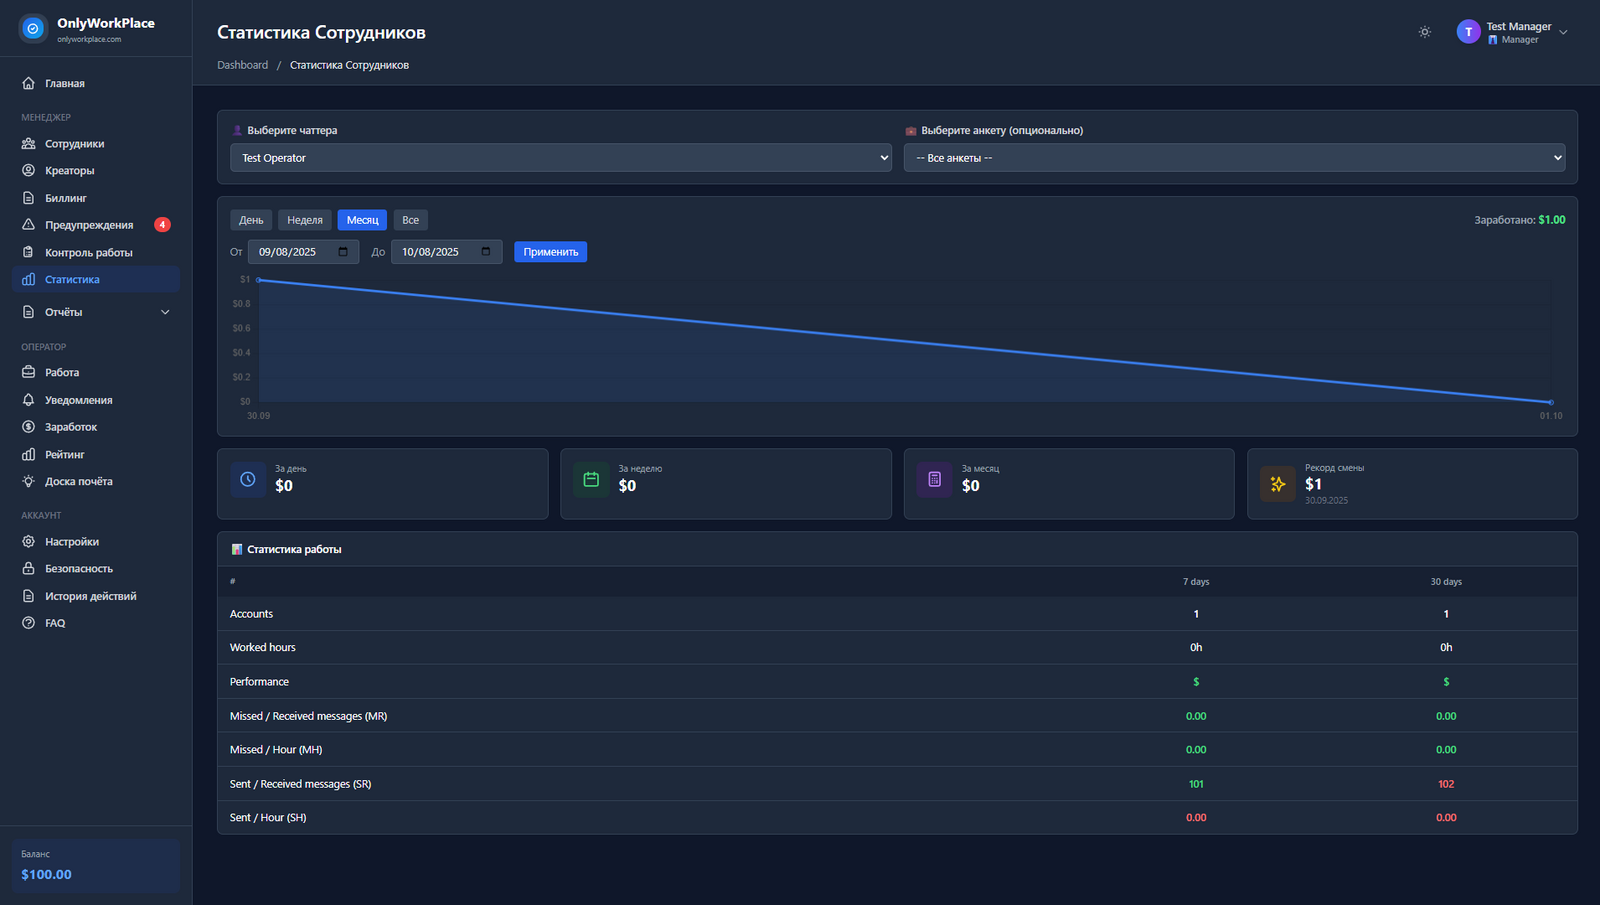The height and width of the screenshot is (905, 1600).
Task: Switch the period filter to Неделя
Action: pyautogui.click(x=305, y=220)
